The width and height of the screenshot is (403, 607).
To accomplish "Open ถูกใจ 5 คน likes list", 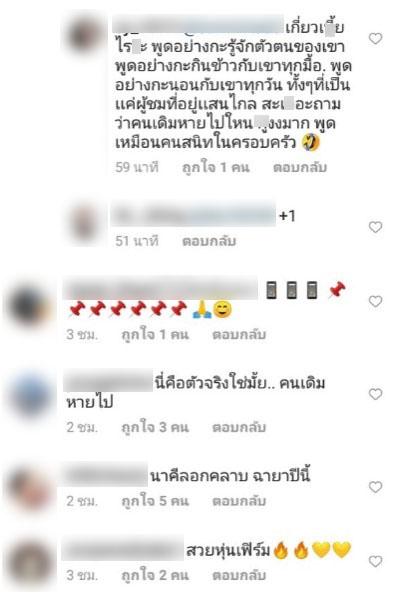I will pyautogui.click(x=155, y=501).
